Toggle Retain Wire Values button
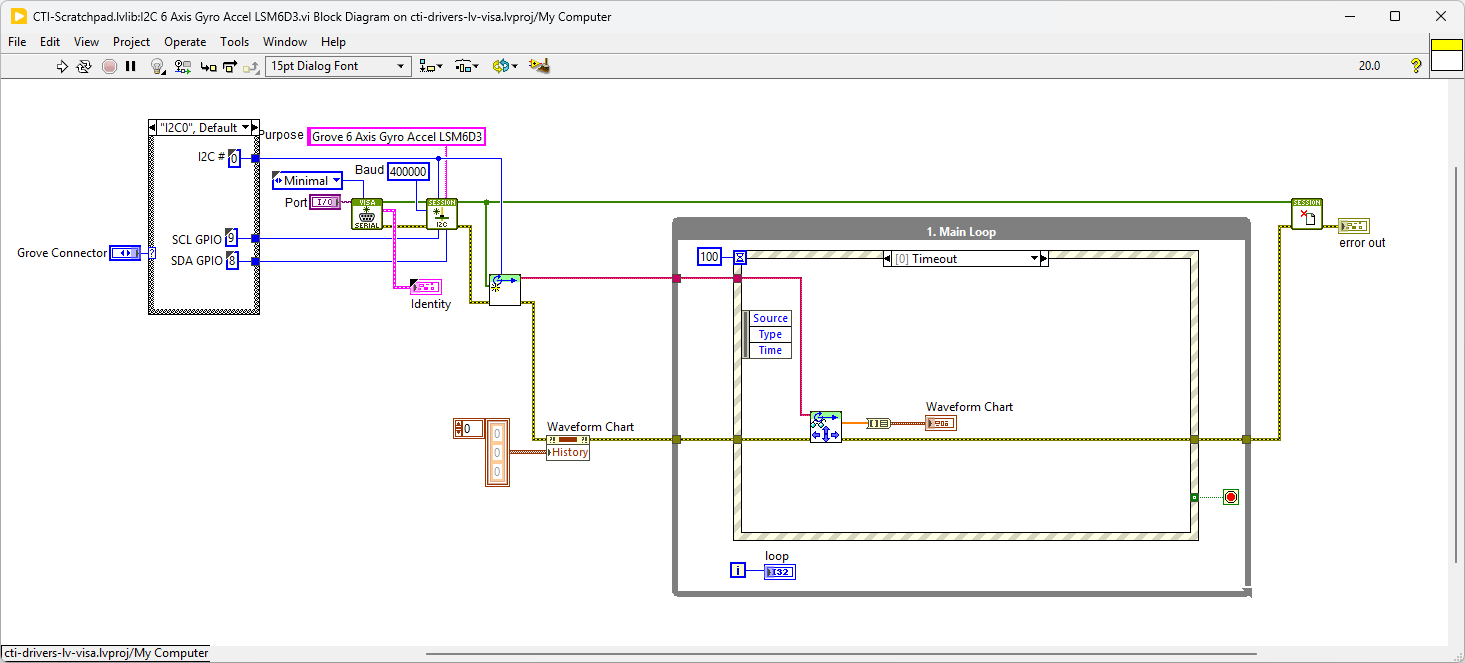Image resolution: width=1465 pixels, height=663 pixels. point(182,66)
